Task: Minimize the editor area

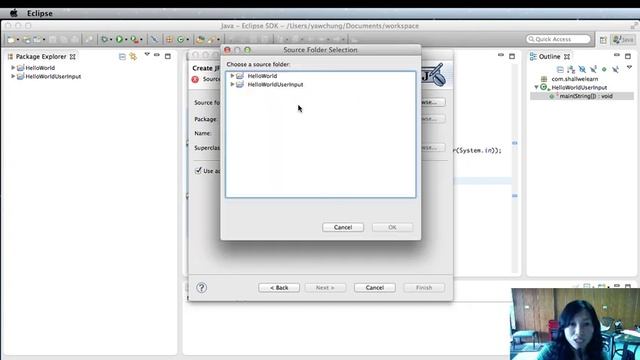Action: pos(501,55)
